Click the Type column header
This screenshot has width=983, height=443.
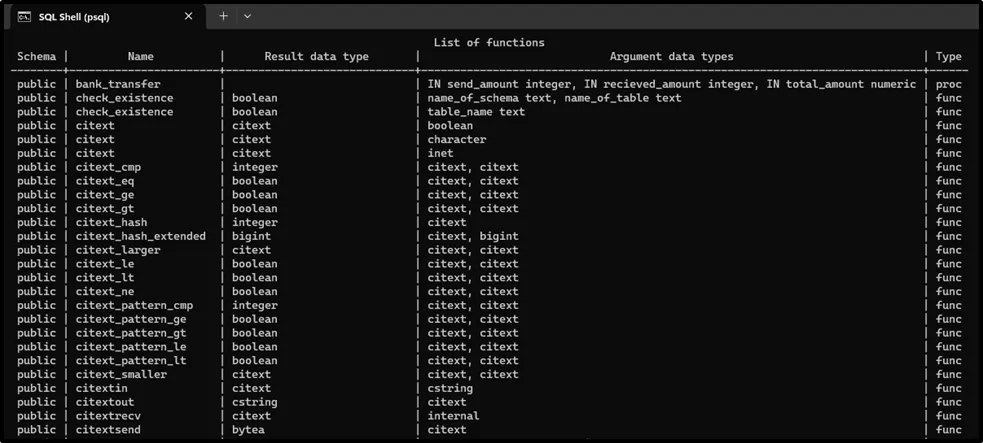(948, 57)
